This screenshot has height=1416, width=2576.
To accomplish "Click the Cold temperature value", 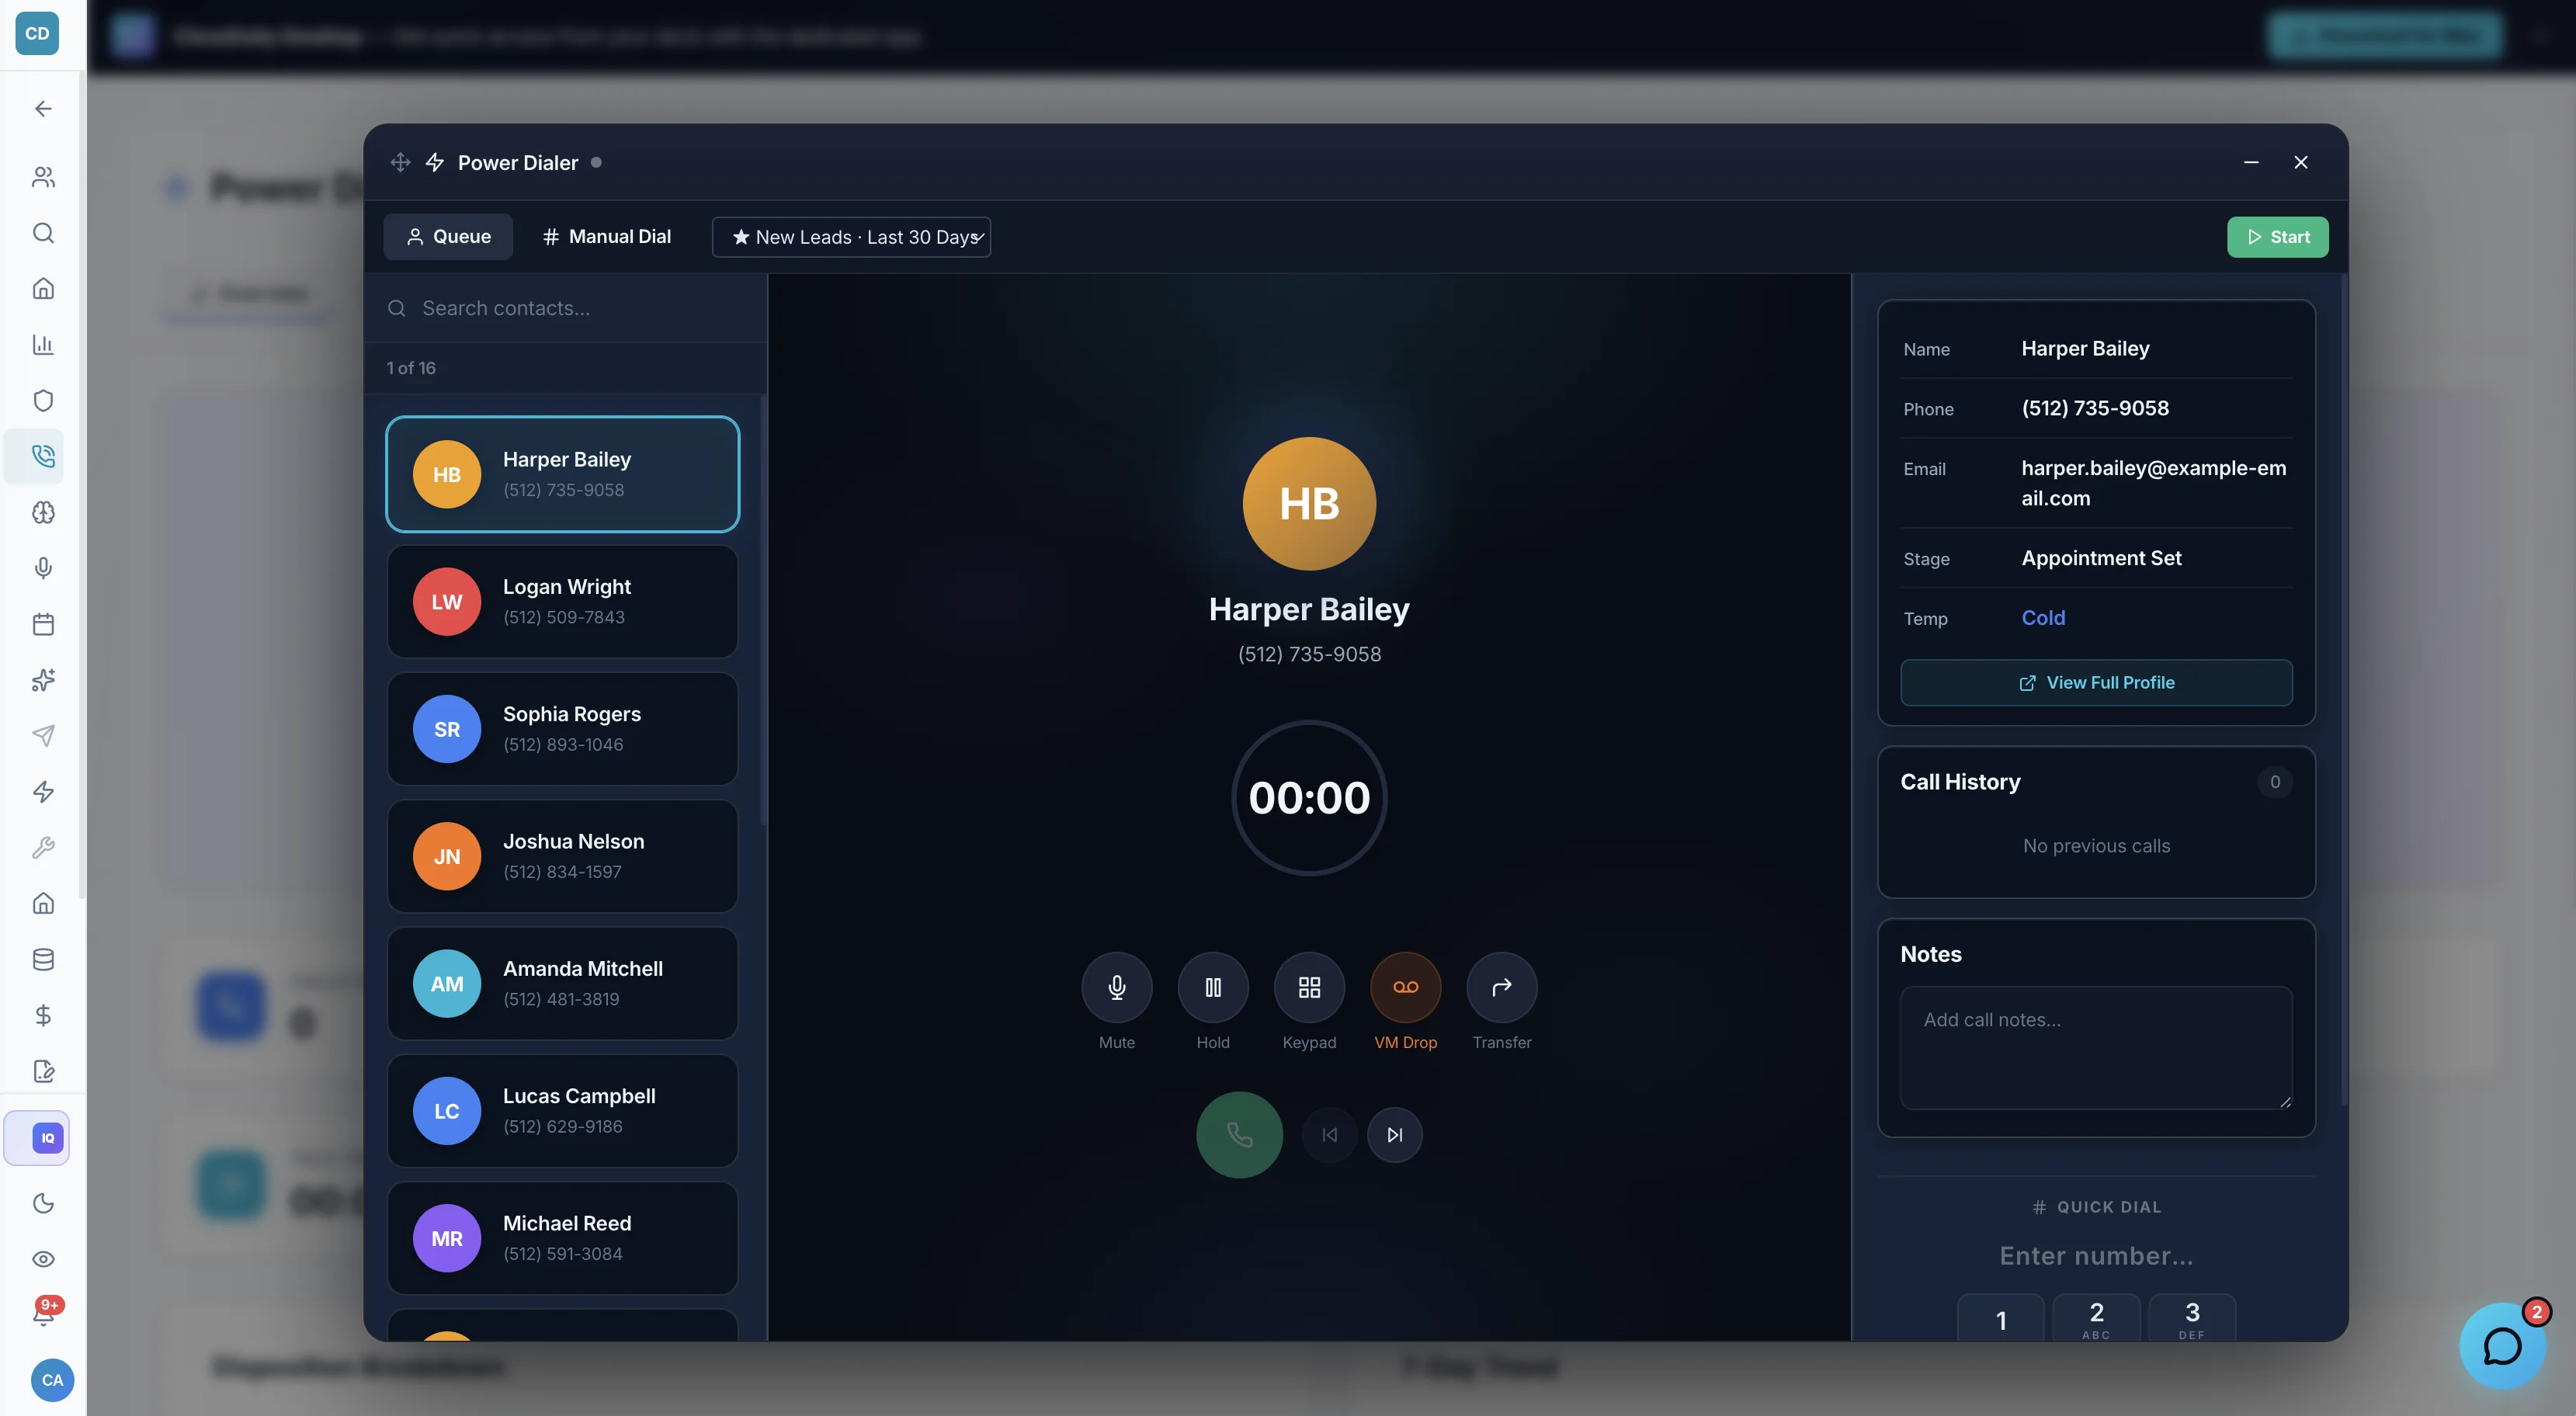I will click(2043, 618).
